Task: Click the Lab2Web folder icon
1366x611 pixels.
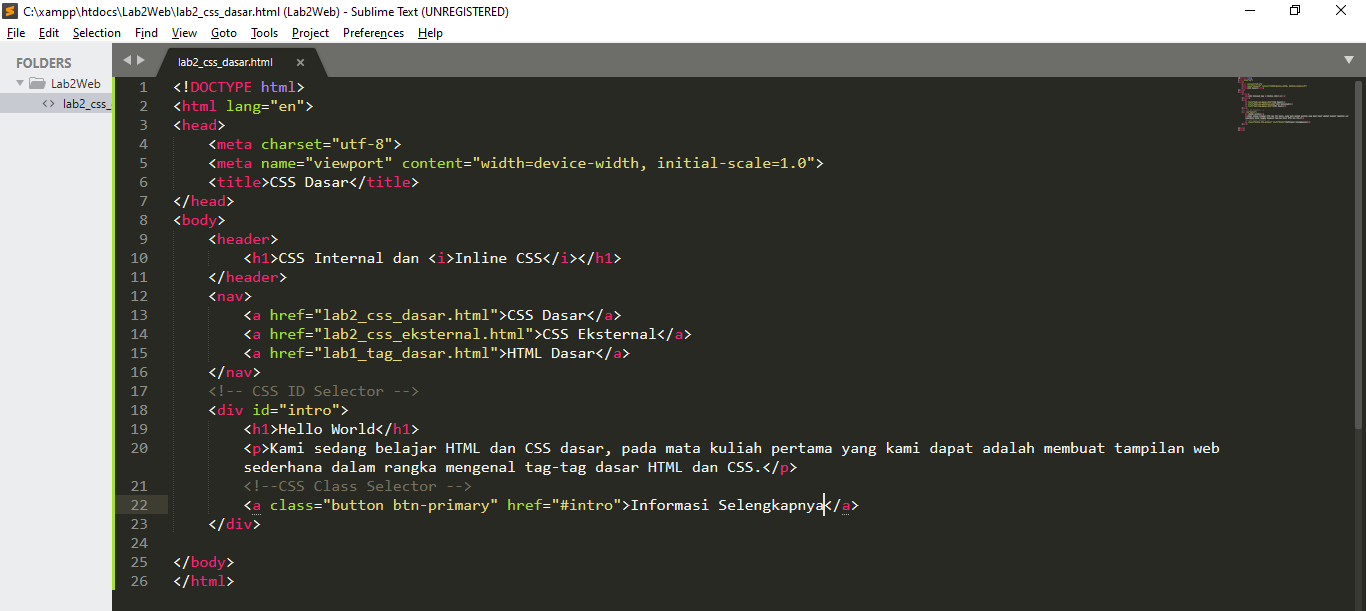Action: (37, 84)
